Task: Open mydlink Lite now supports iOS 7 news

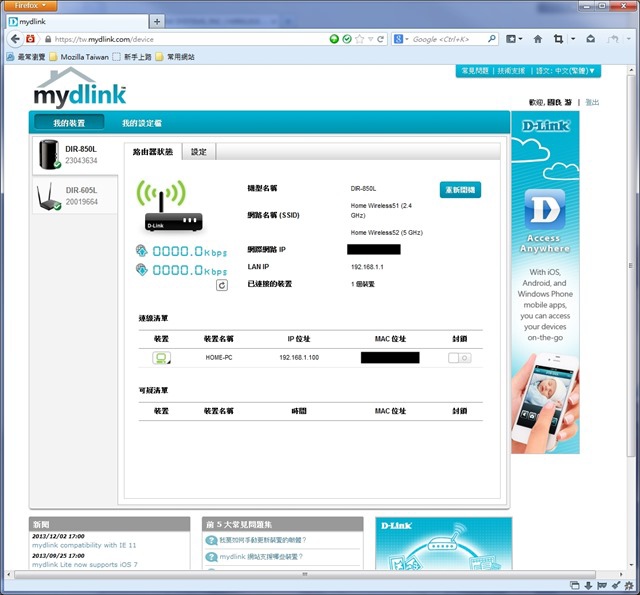Action: (85, 565)
